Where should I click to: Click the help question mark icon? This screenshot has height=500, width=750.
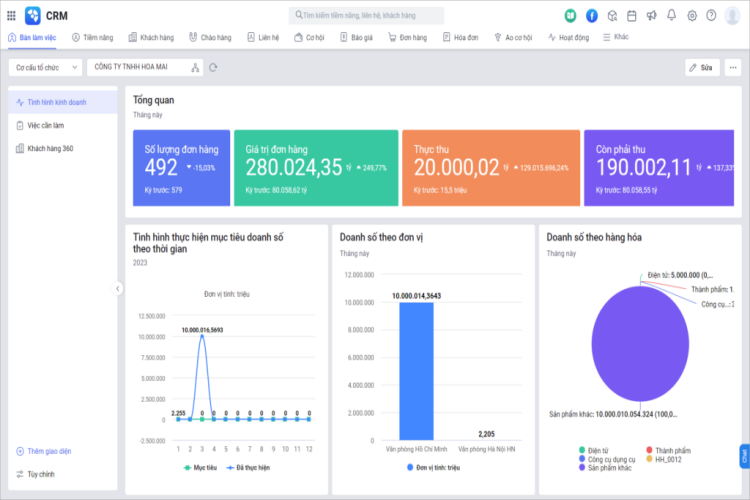click(x=711, y=15)
